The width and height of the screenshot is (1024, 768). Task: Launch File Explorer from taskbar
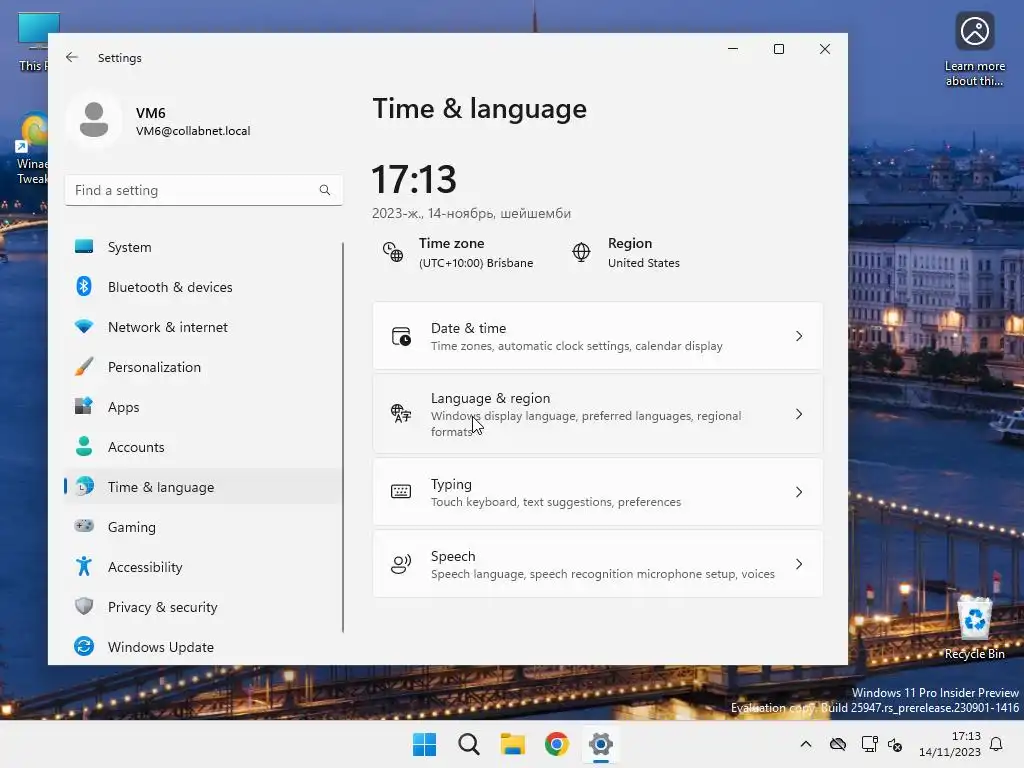[513, 744]
